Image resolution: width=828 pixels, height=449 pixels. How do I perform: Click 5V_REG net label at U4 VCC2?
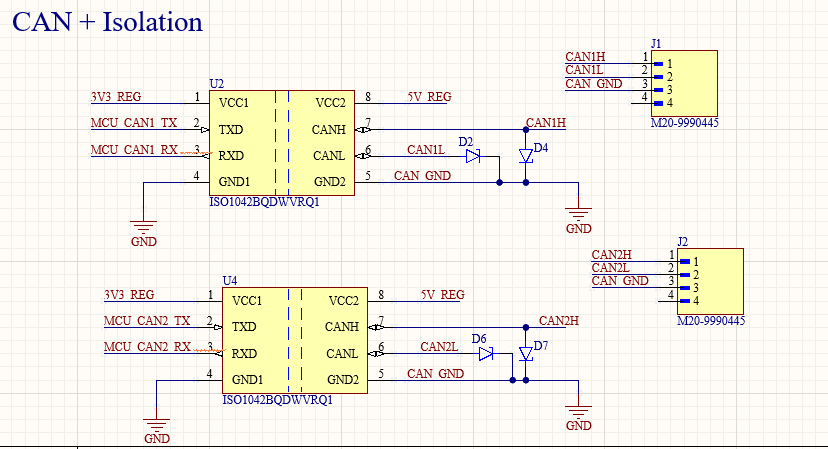[x=443, y=295]
